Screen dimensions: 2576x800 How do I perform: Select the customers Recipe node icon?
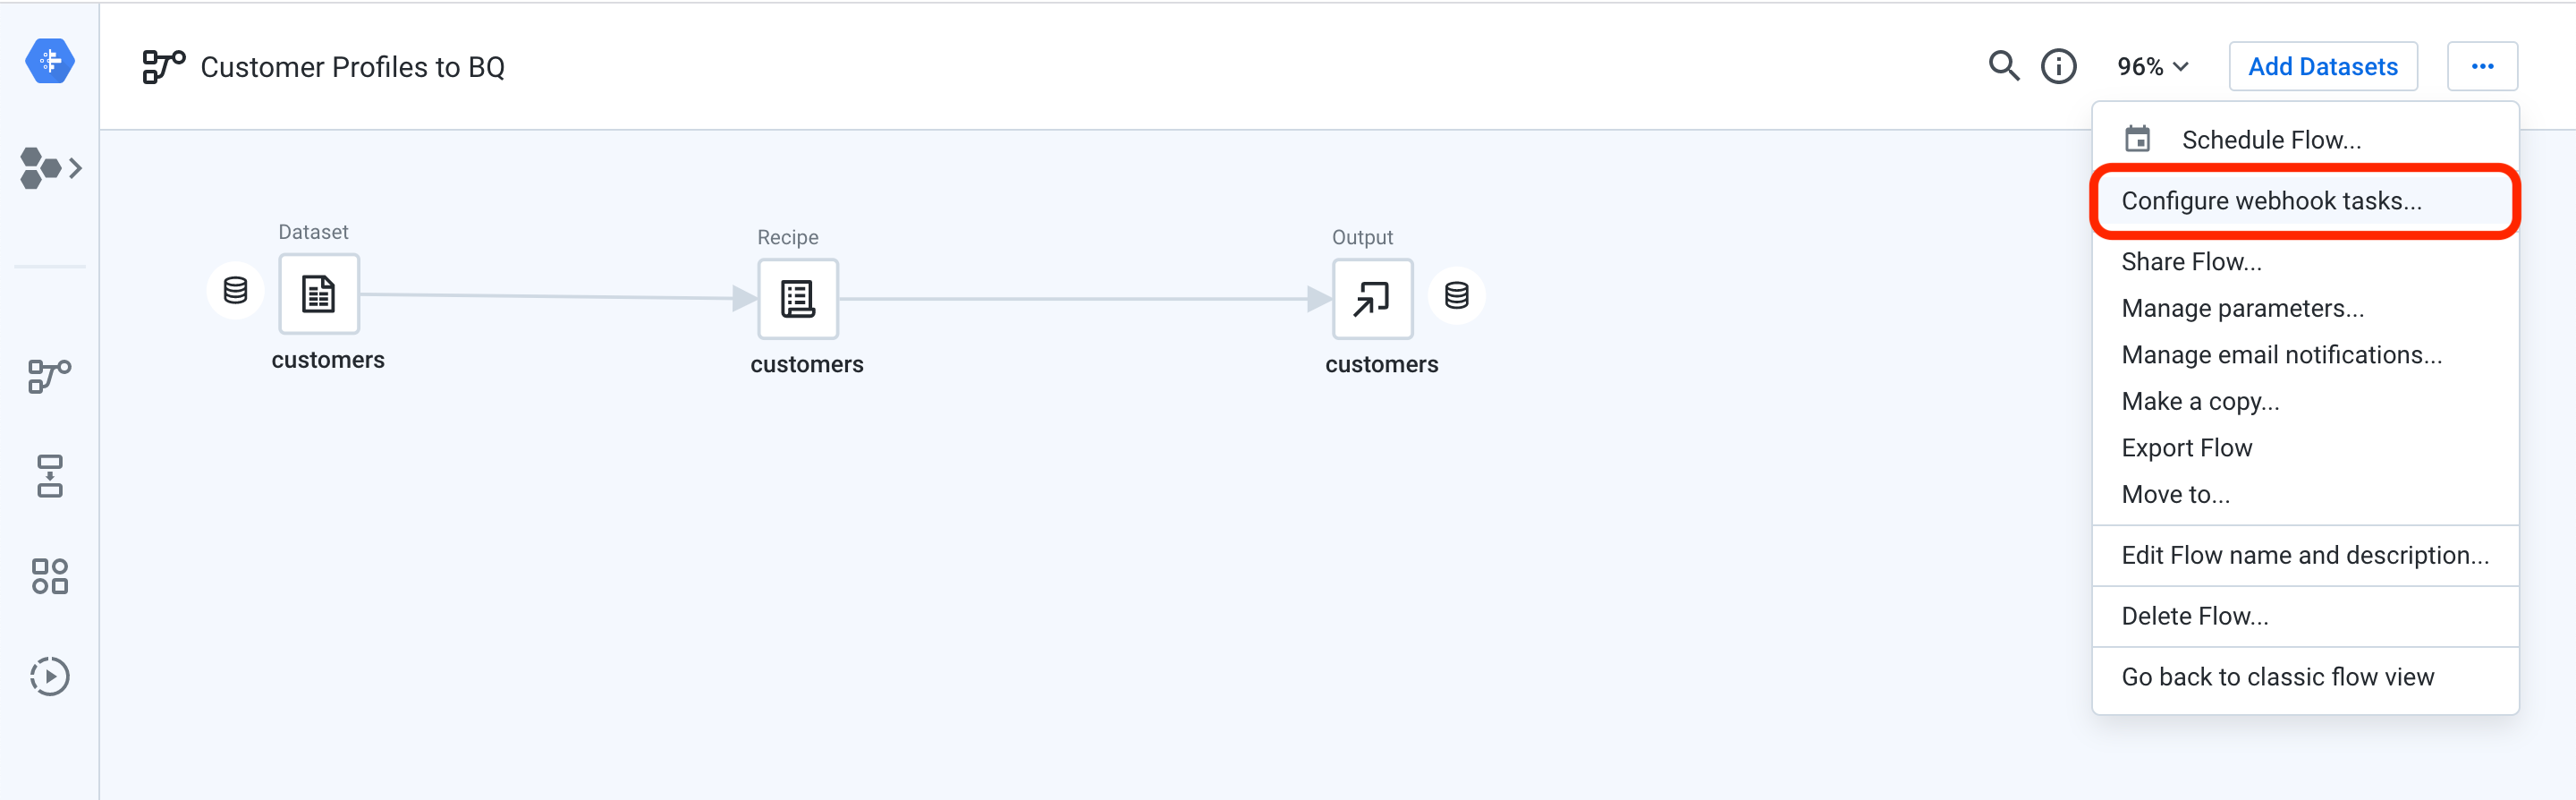coord(797,299)
